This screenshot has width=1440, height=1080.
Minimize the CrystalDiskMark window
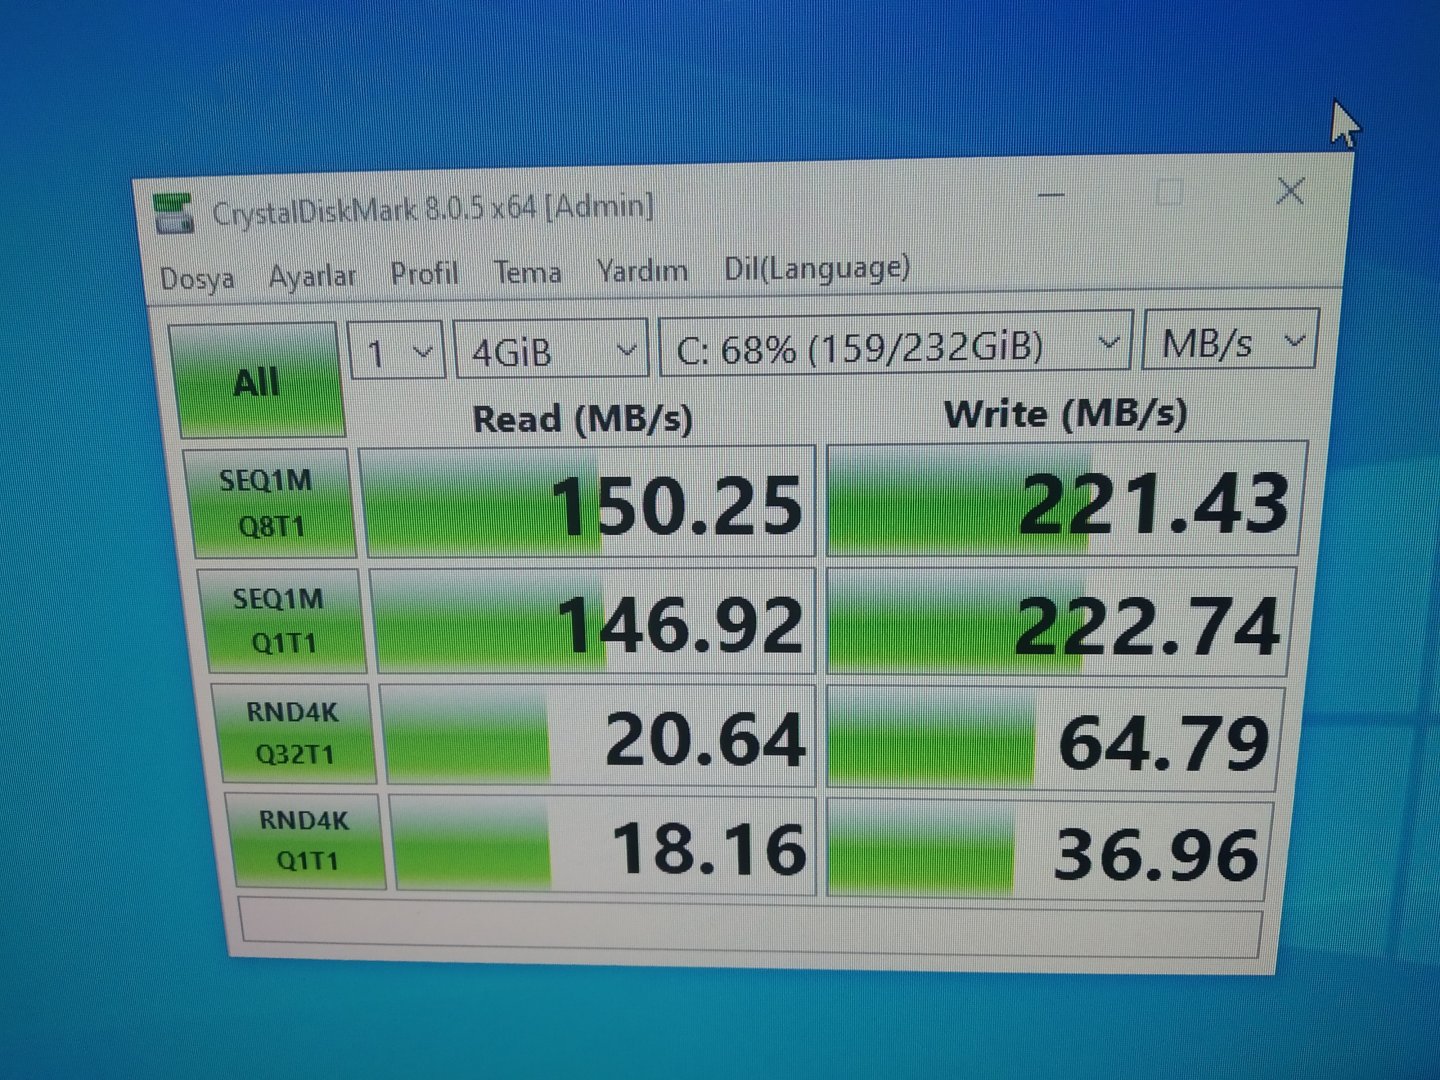pos(1051,194)
